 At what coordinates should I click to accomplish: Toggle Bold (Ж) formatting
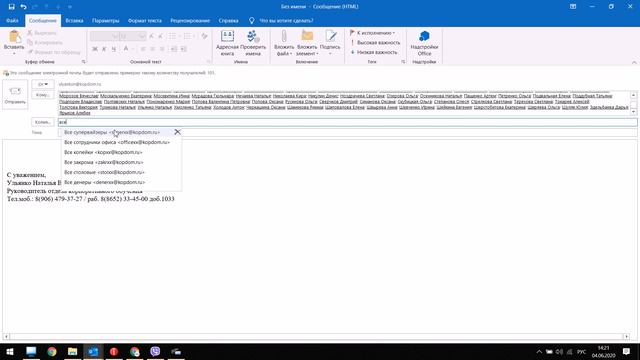95,49
